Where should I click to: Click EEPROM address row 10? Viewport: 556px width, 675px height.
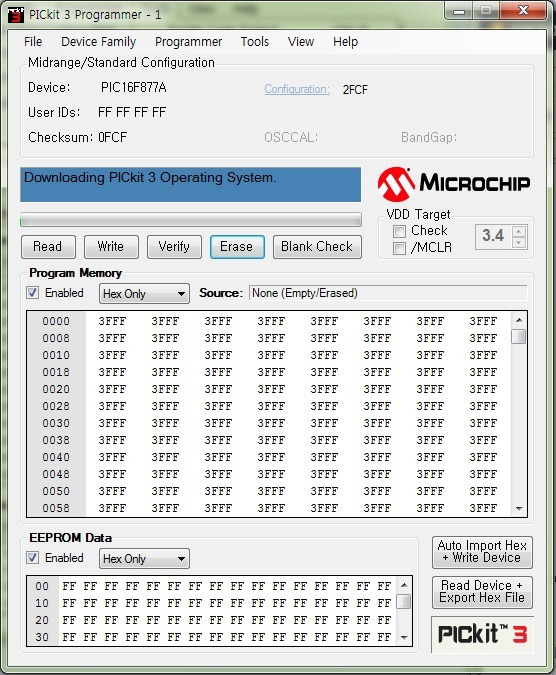click(x=42, y=603)
